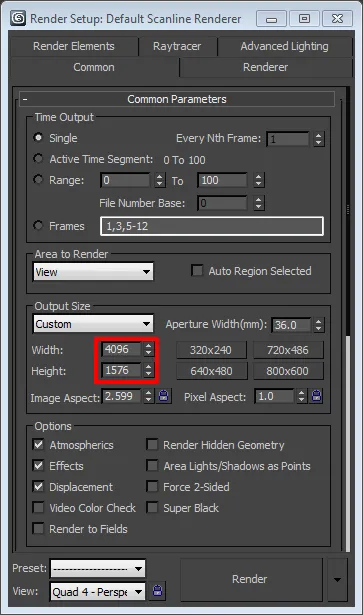The image size is (363, 615).
Task: Switch to the Renderer tab
Action: point(265,67)
